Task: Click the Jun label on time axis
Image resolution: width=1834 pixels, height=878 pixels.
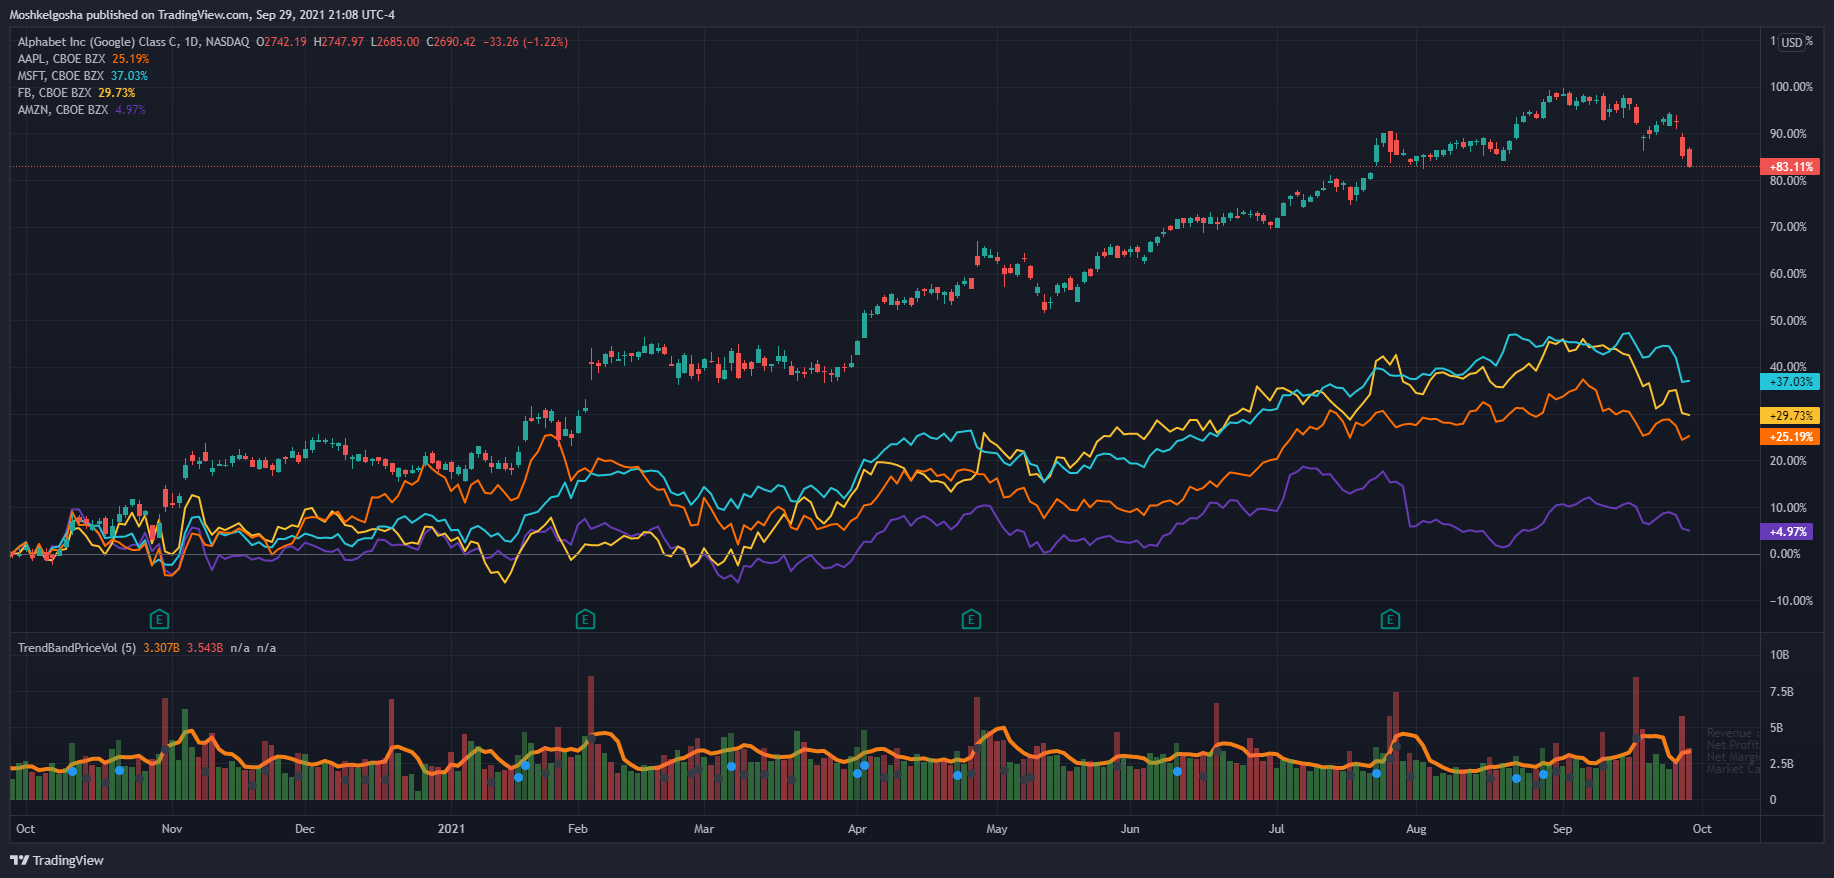Action: coord(1130,829)
